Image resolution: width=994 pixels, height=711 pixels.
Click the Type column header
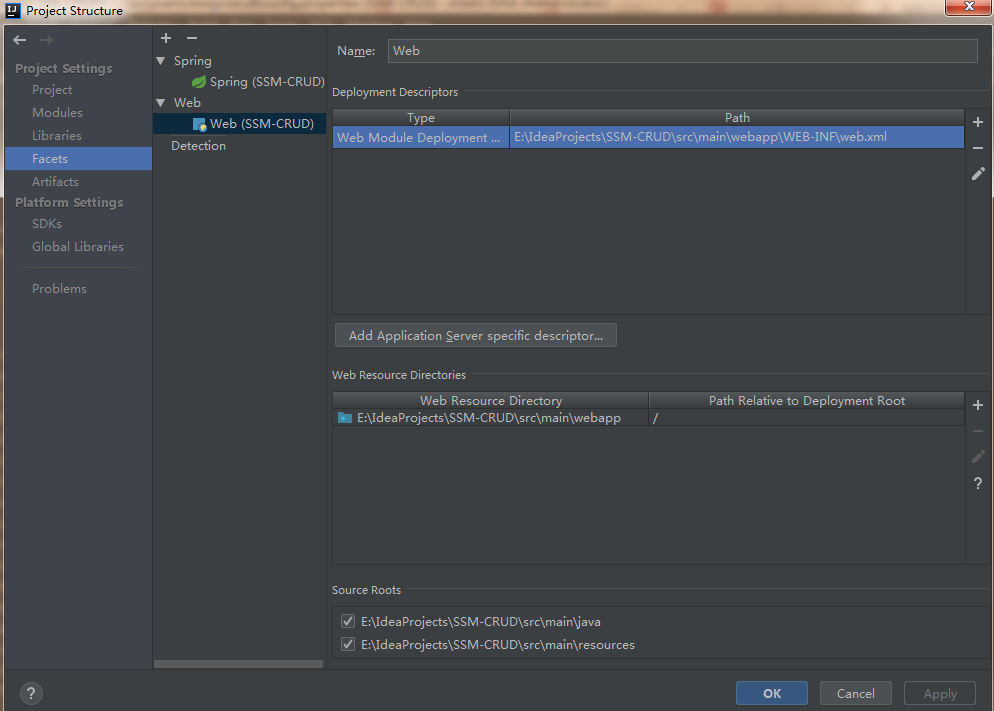(421, 118)
